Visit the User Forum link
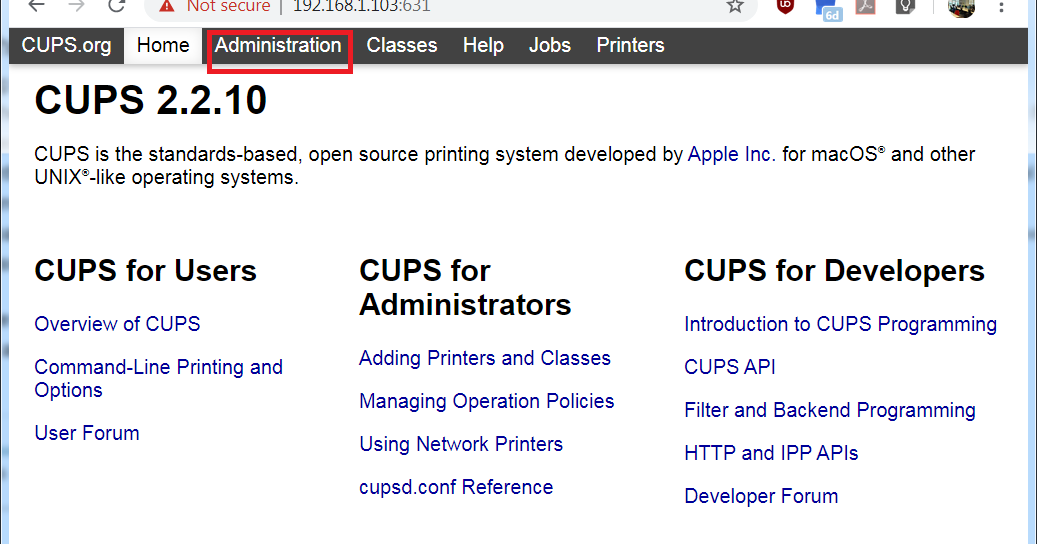The image size is (1037, 544). tap(87, 433)
